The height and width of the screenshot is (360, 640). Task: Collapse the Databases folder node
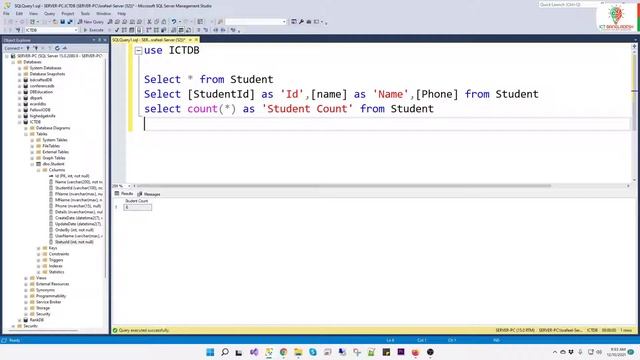[13, 62]
